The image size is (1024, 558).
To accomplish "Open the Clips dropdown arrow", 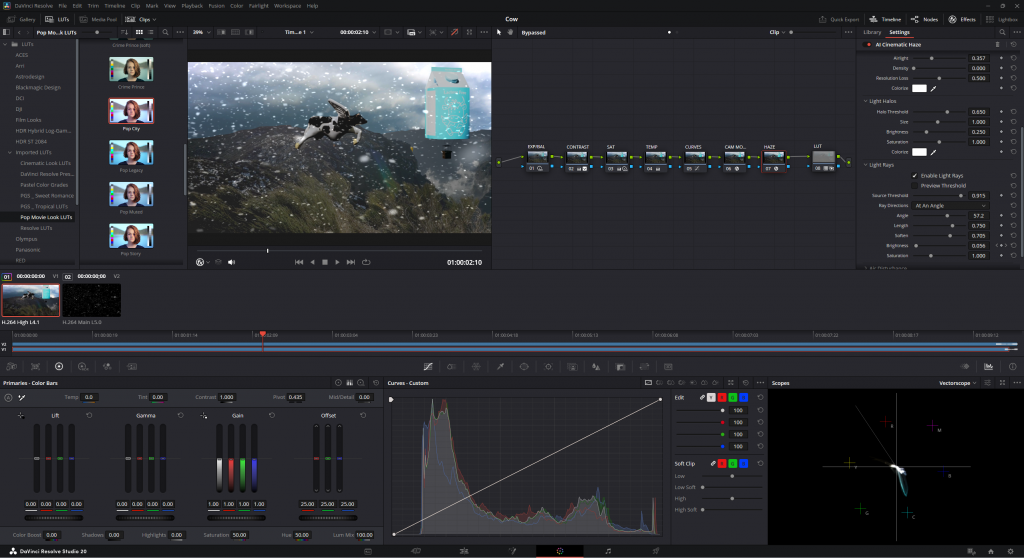I will coord(154,20).
